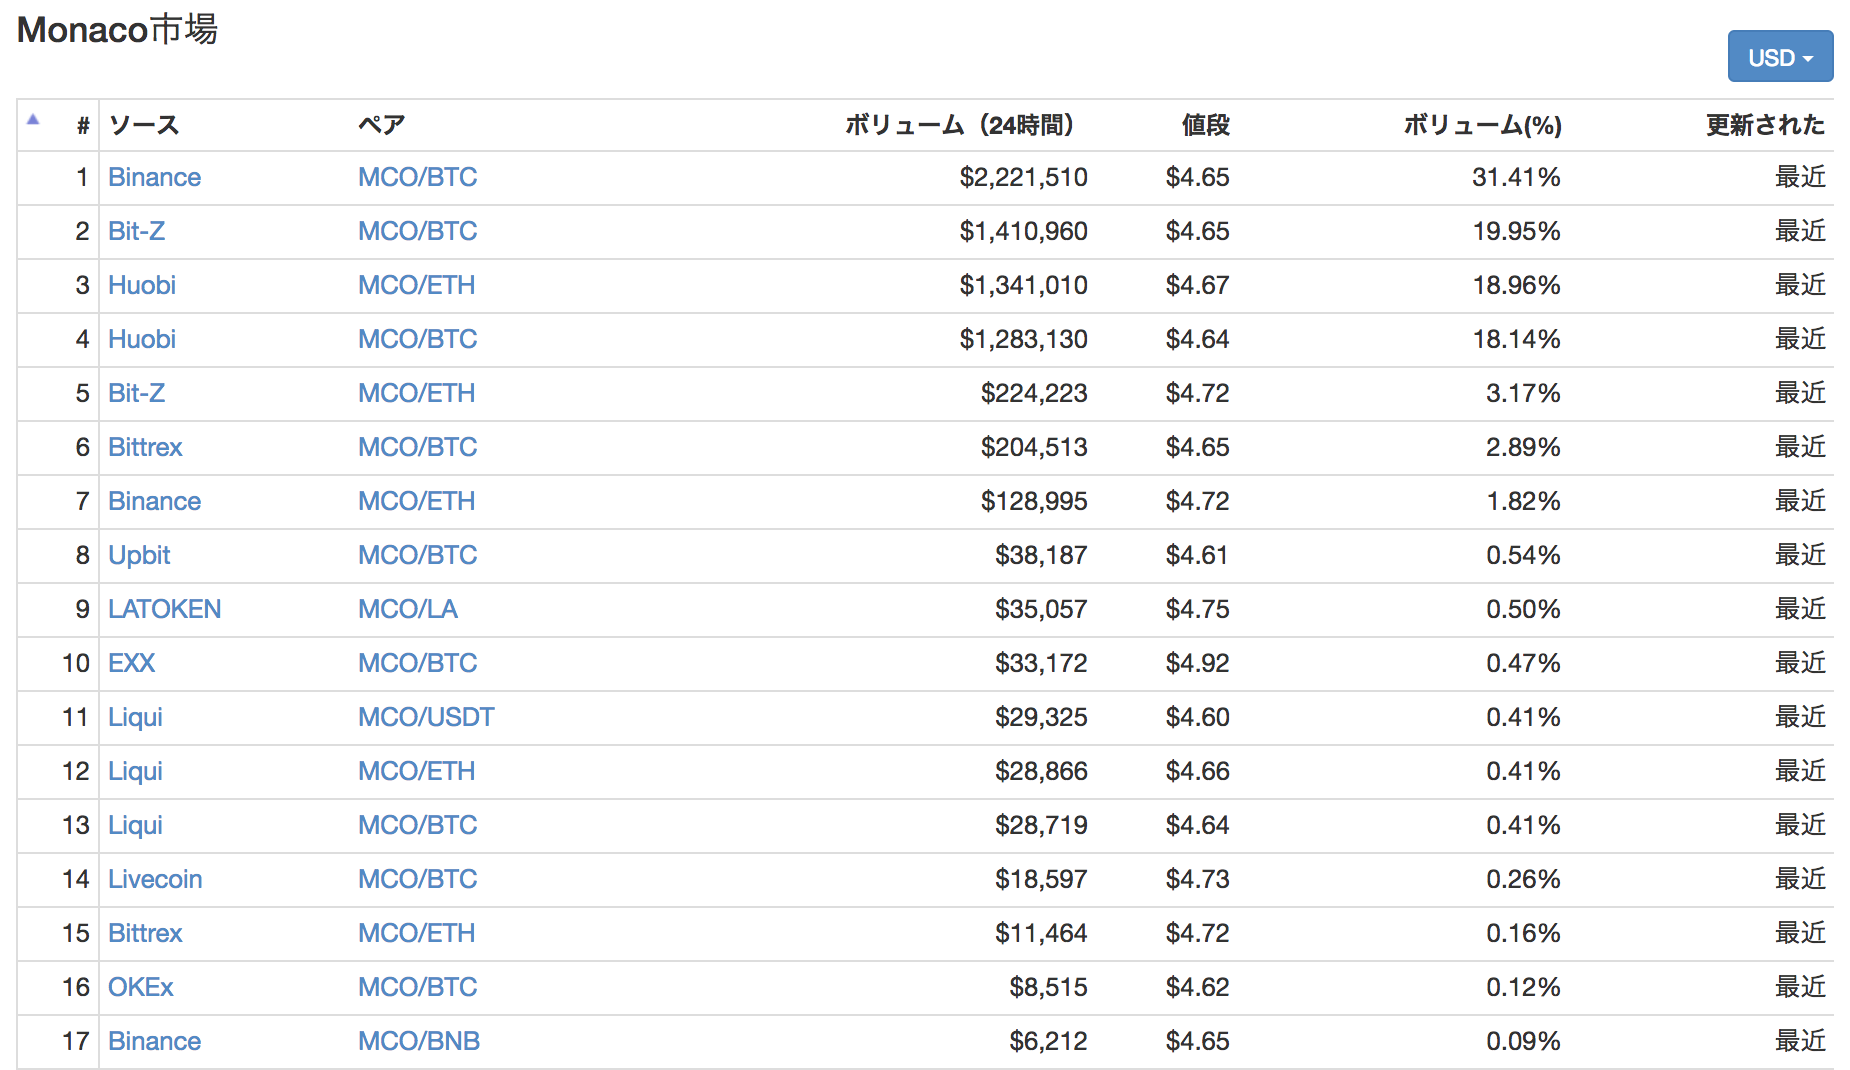Image resolution: width=1850 pixels, height=1070 pixels.
Task: Sort by the # column header
Action: pos(83,125)
